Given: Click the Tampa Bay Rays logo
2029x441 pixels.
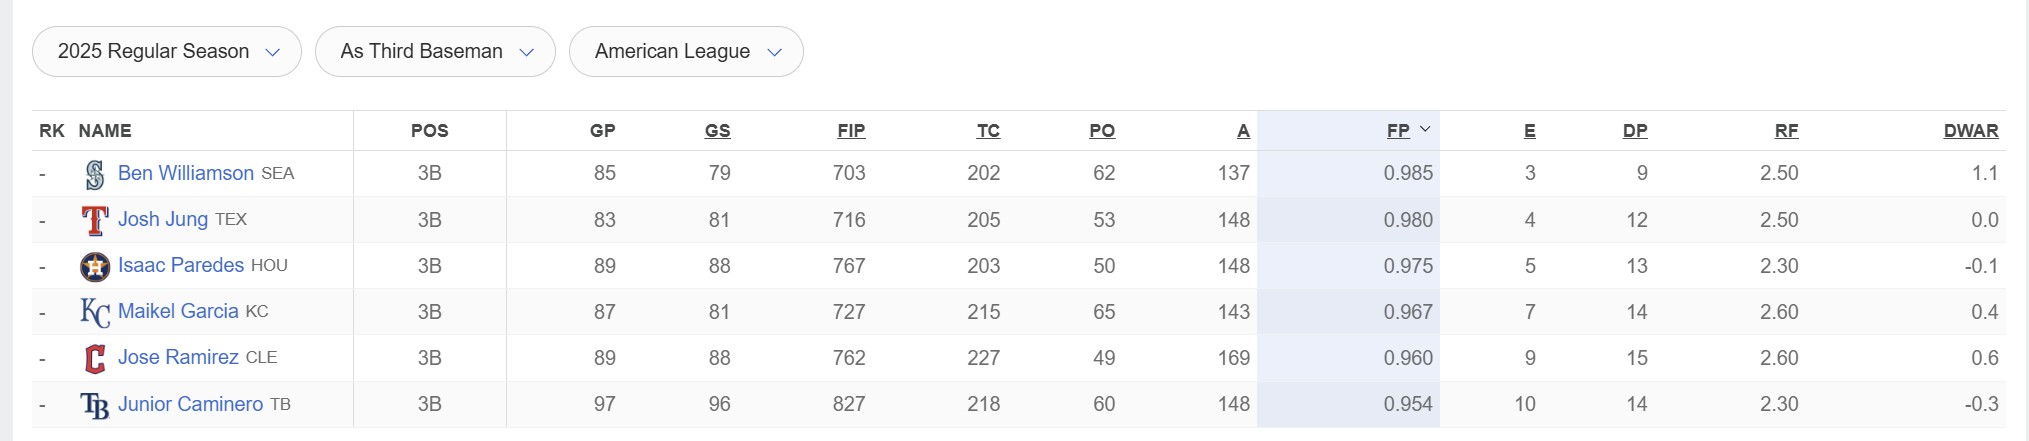Looking at the screenshot, I should coord(95,405).
